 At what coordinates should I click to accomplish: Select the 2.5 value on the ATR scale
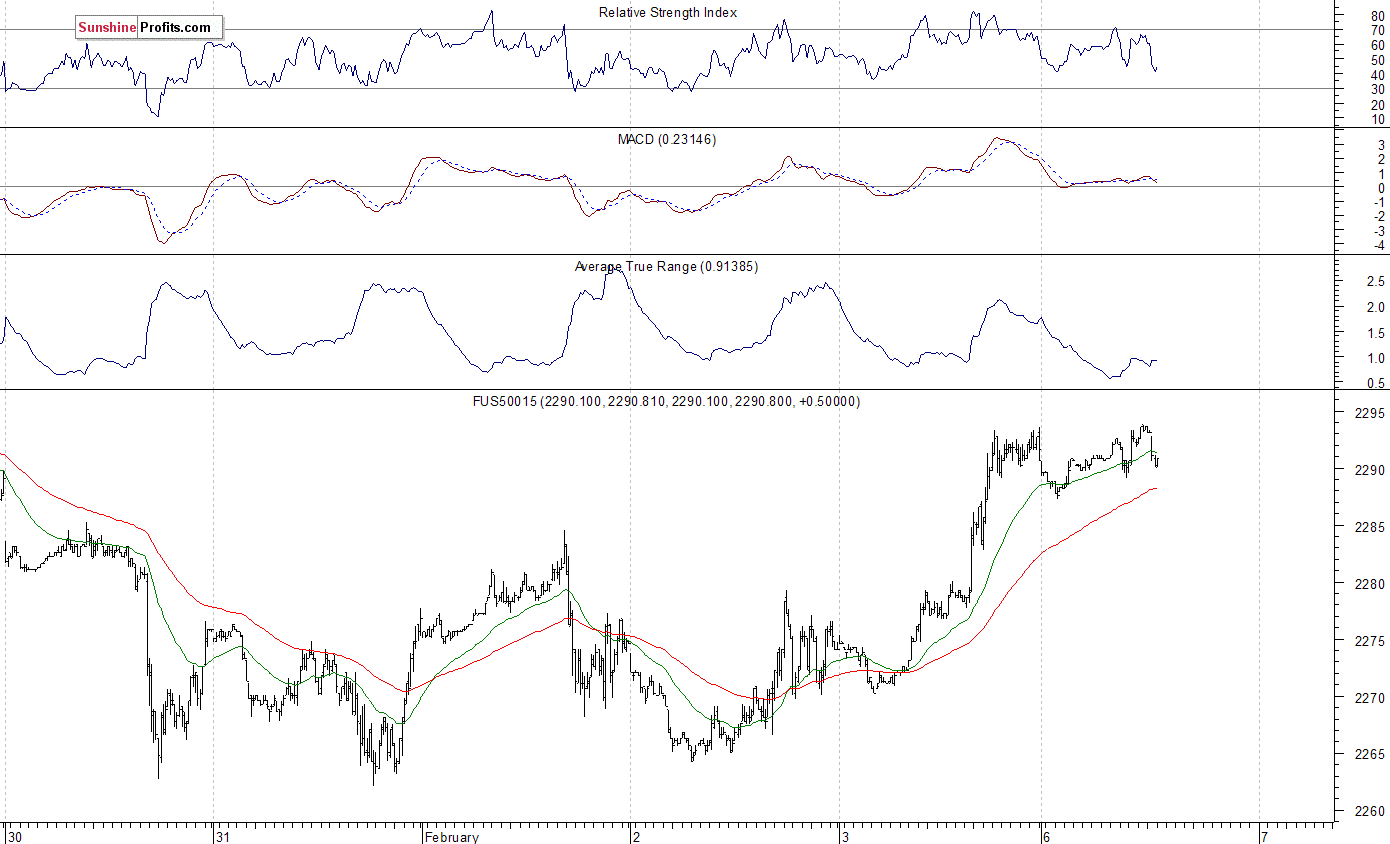pyautogui.click(x=1376, y=282)
